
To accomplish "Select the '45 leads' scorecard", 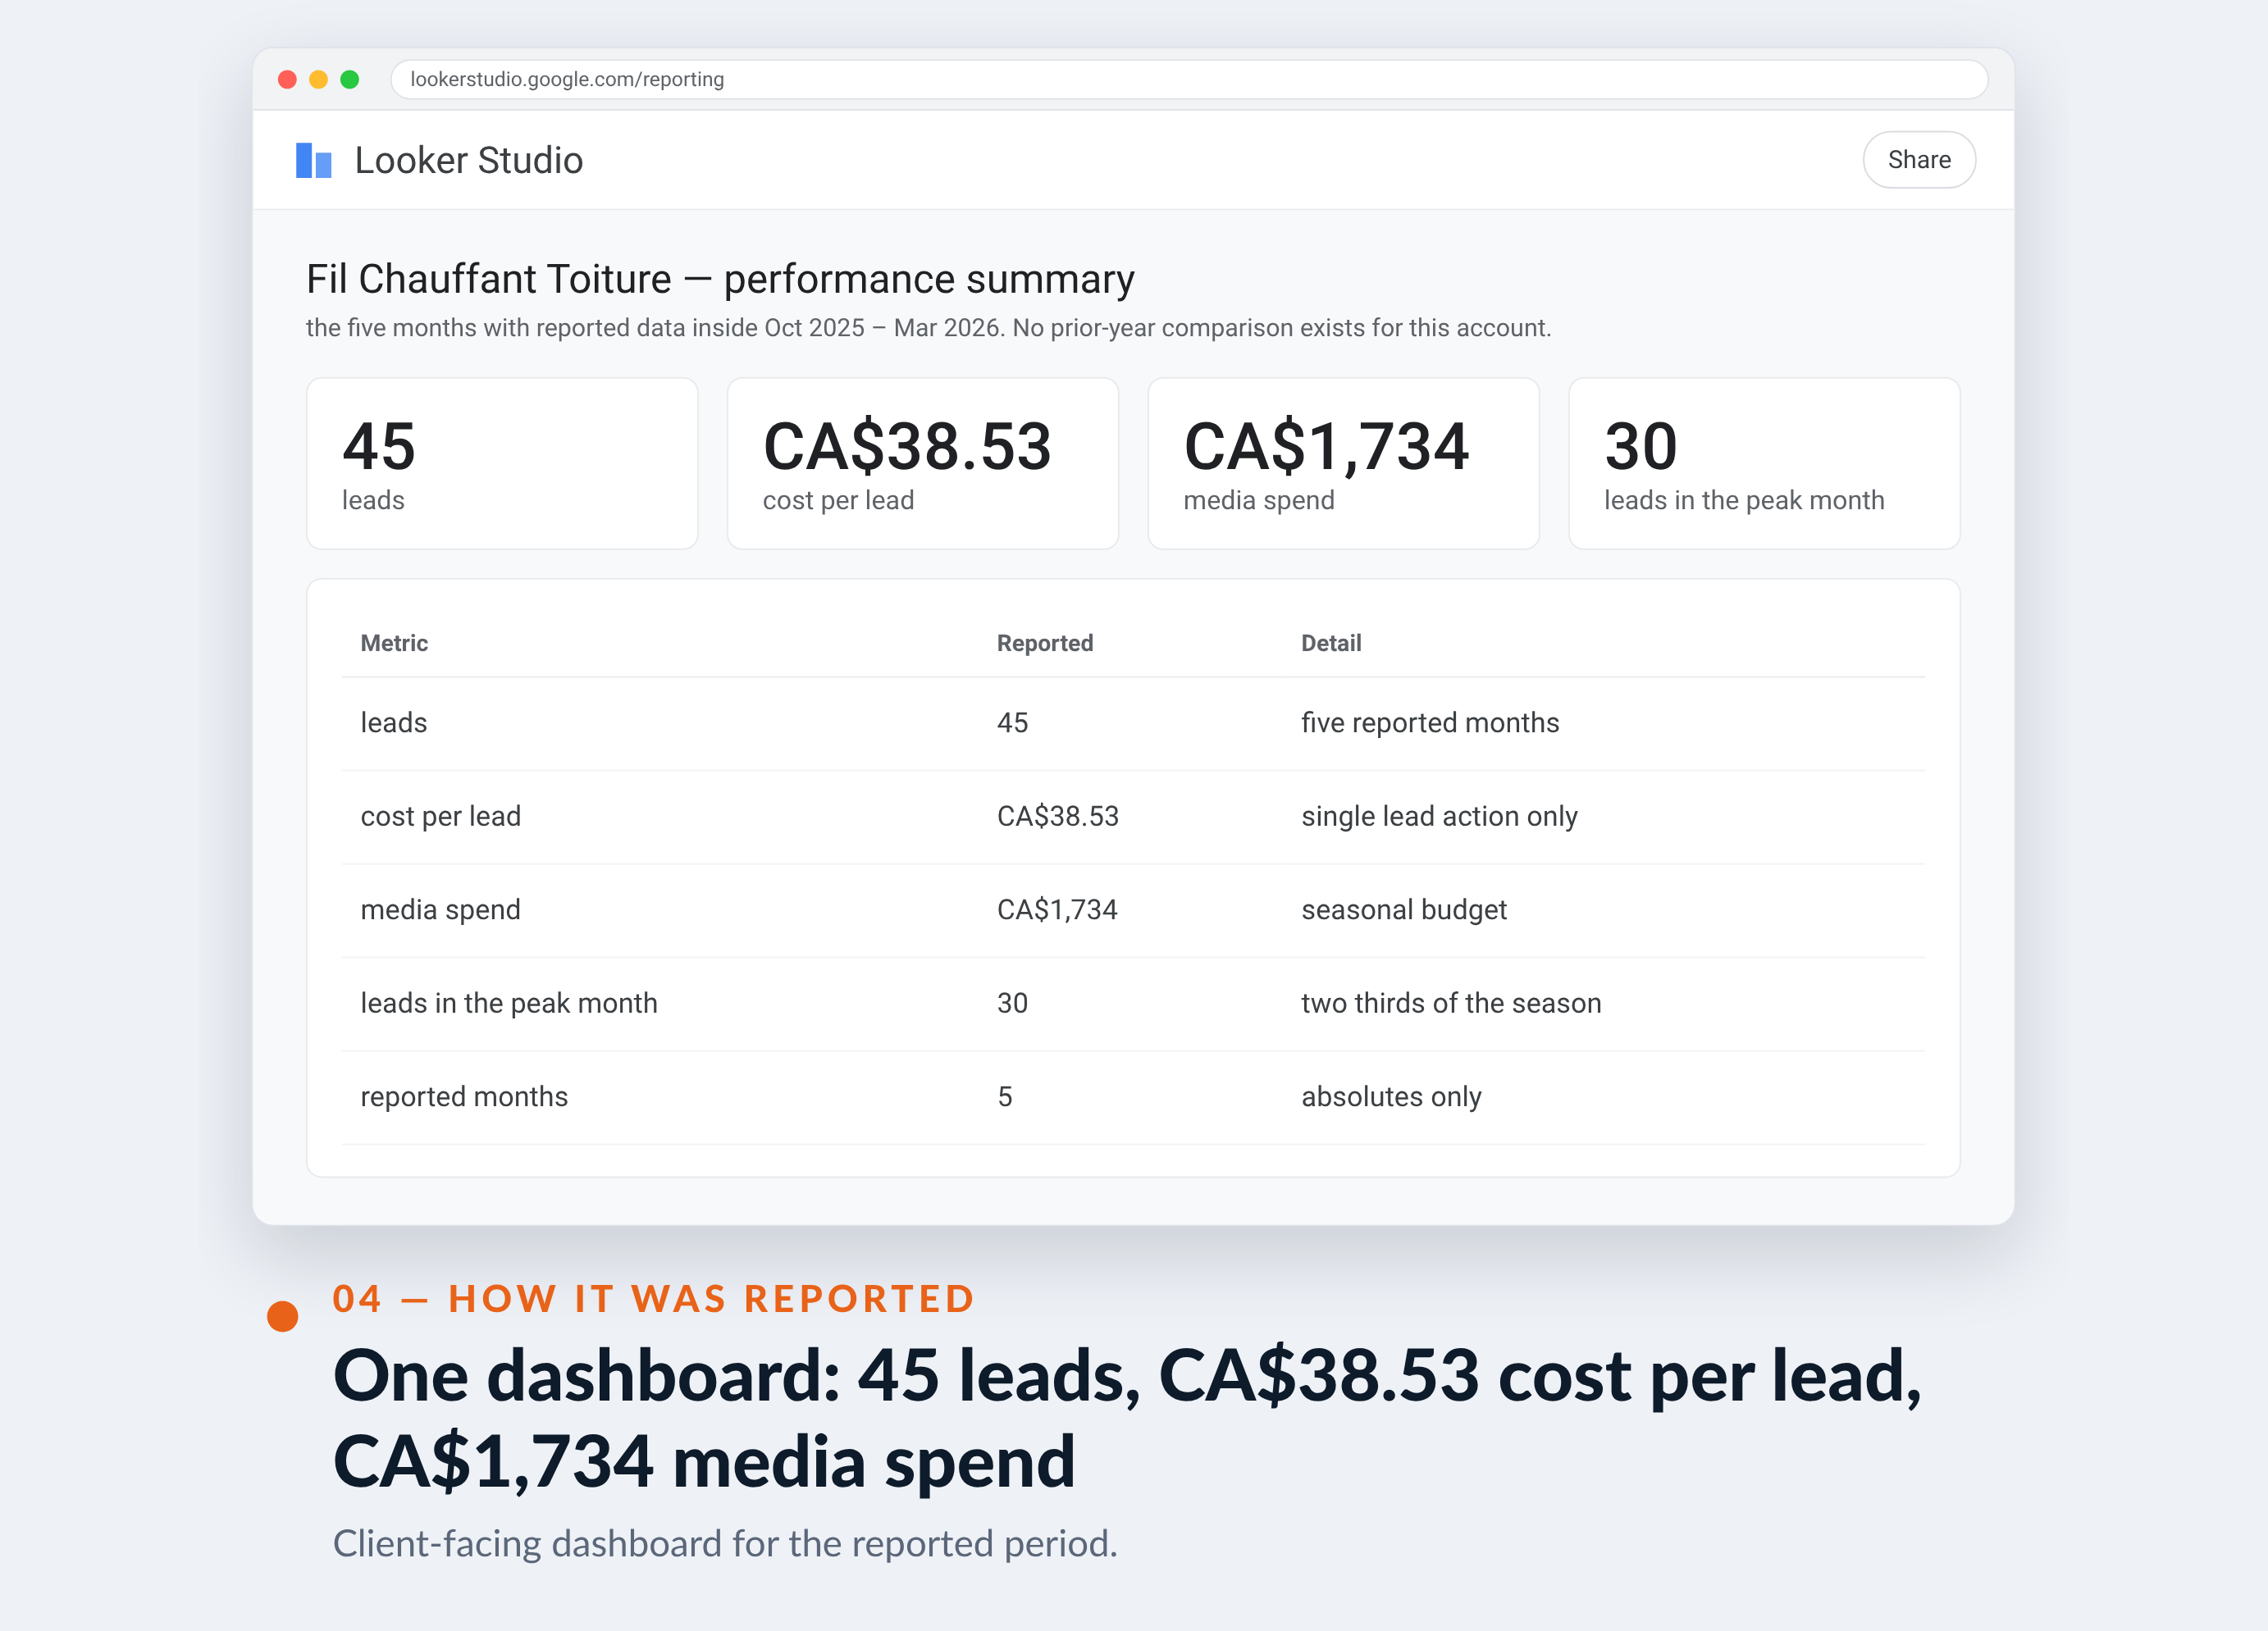I will tap(502, 463).
